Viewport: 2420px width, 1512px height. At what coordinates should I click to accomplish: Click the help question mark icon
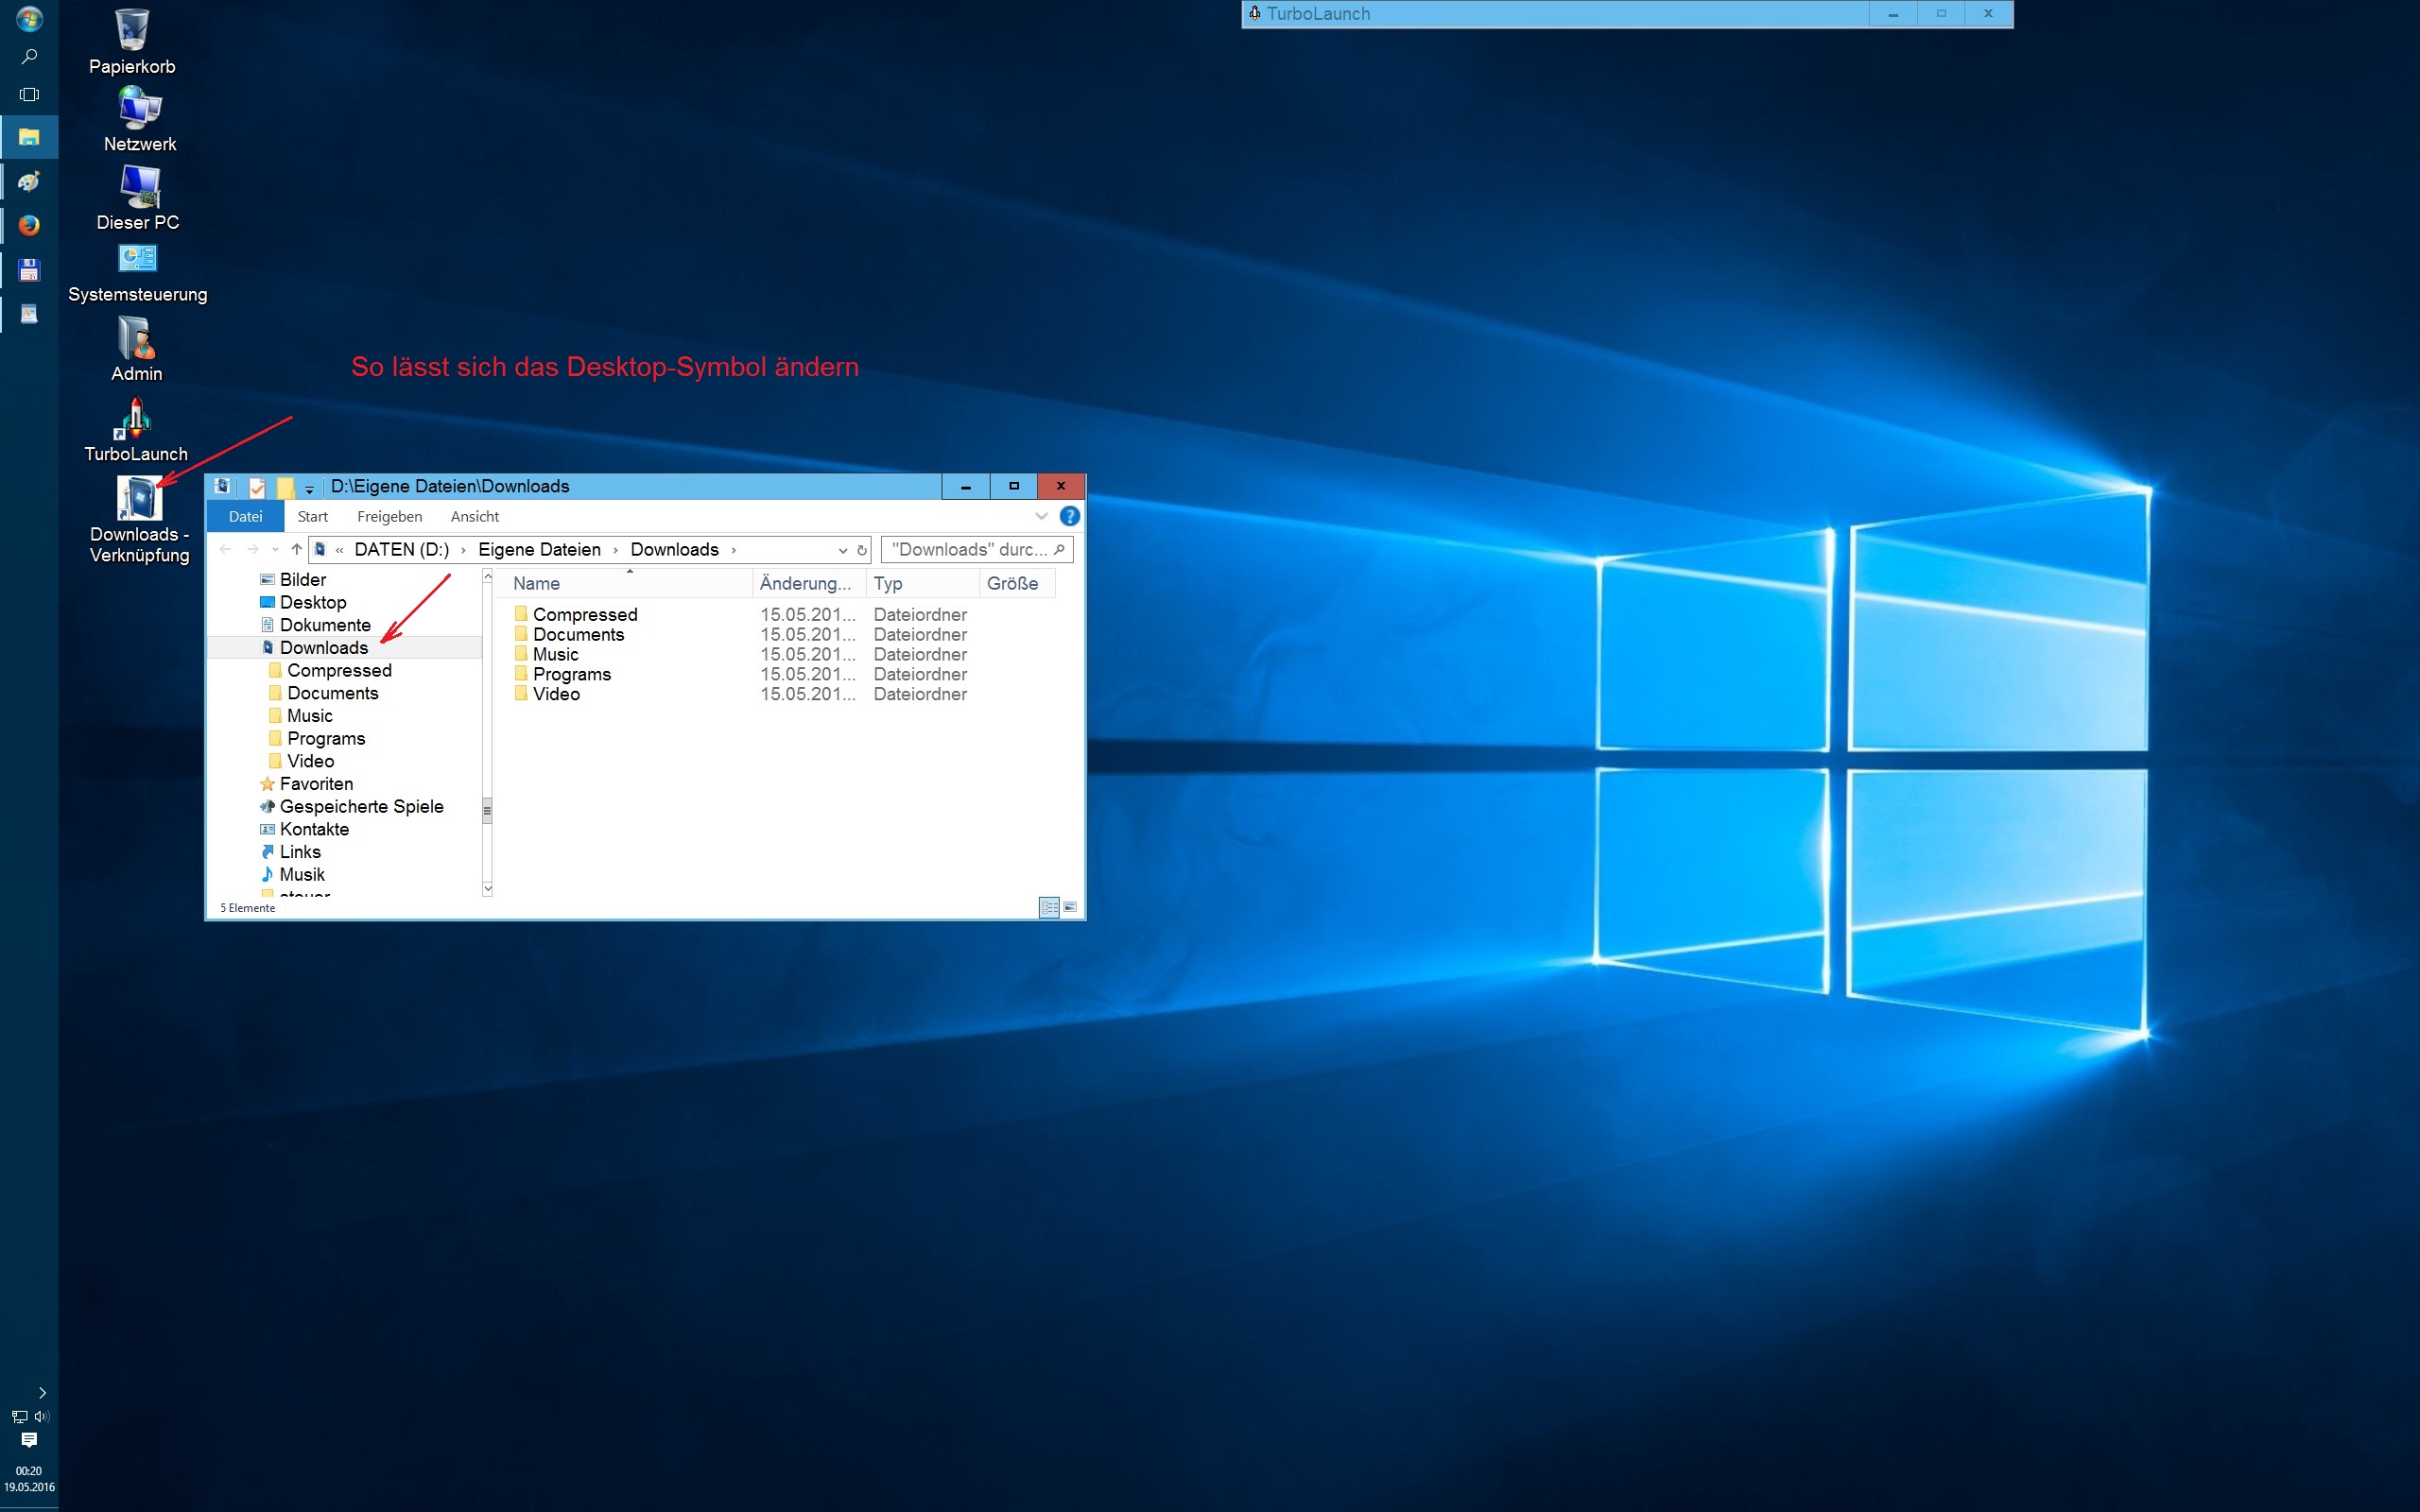click(x=1069, y=517)
